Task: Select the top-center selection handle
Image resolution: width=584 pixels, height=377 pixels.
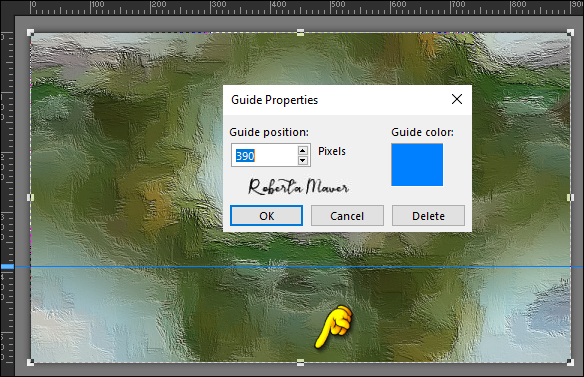Action: click(301, 32)
